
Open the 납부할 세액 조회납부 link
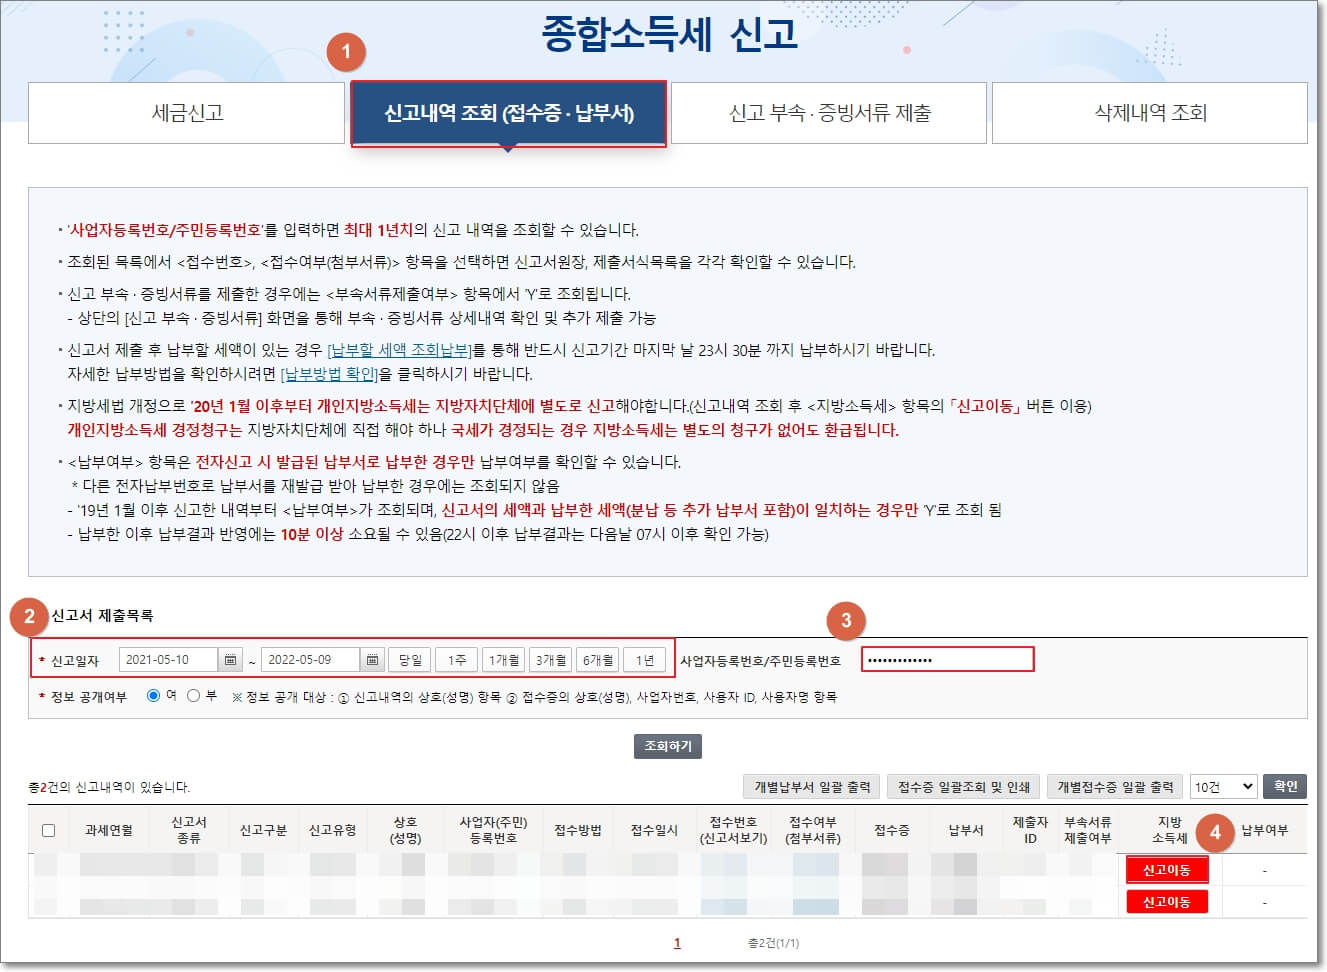399,350
